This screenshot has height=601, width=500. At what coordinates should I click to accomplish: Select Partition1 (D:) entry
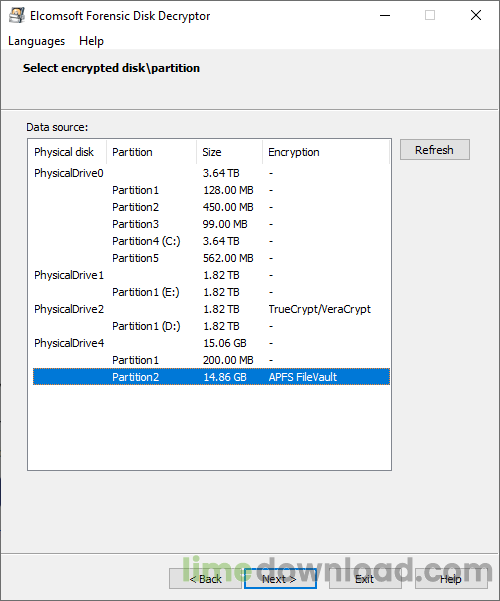[x=211, y=326]
